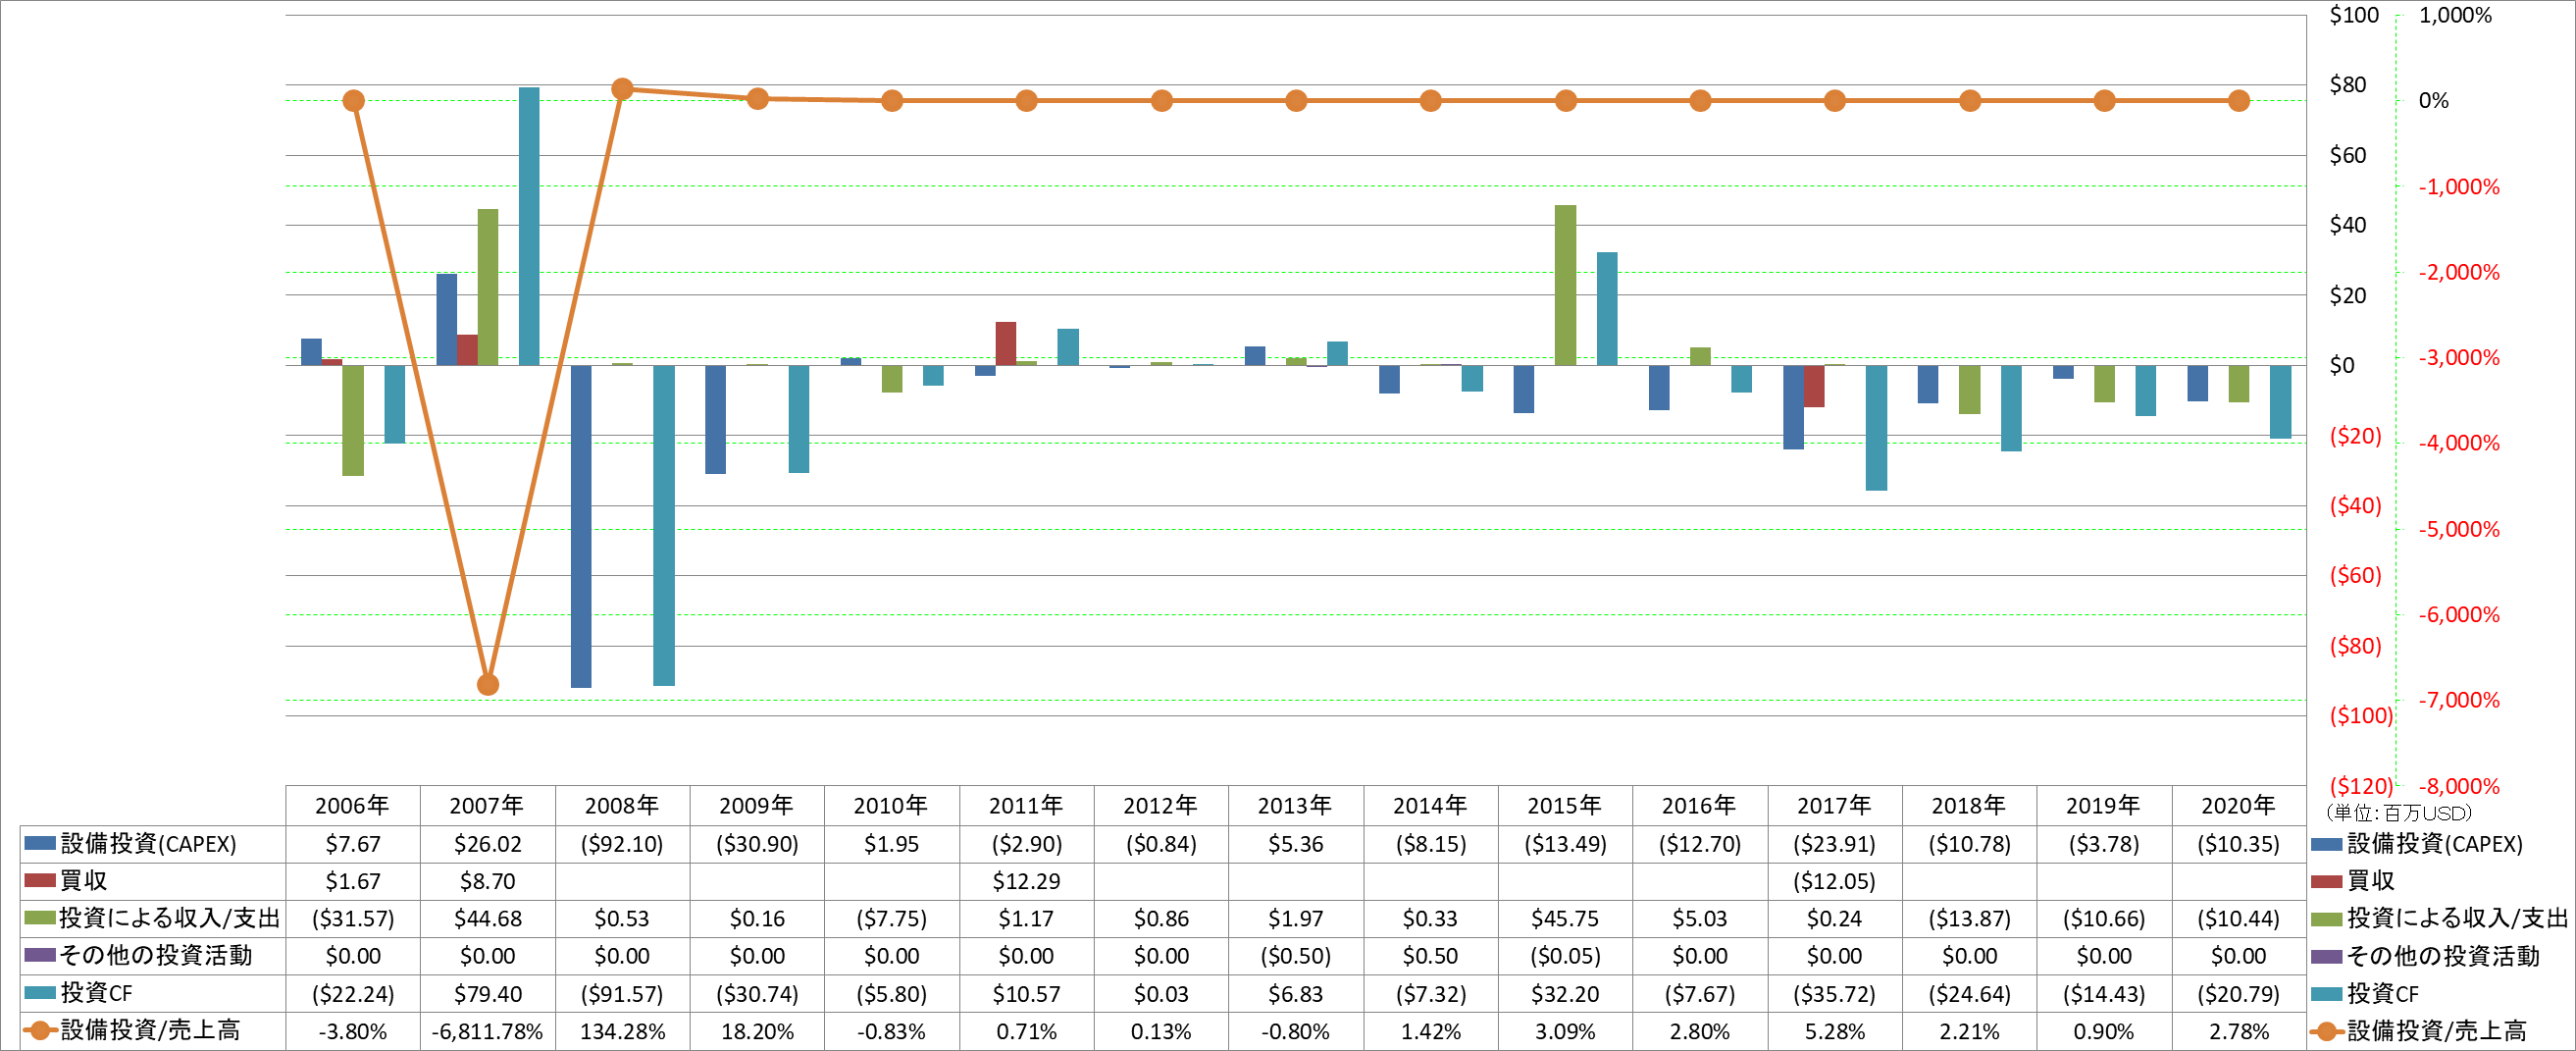Click the purple その他の投資活動 legend swatch on the left
This screenshot has width=2576, height=1051.
click(x=40, y=955)
